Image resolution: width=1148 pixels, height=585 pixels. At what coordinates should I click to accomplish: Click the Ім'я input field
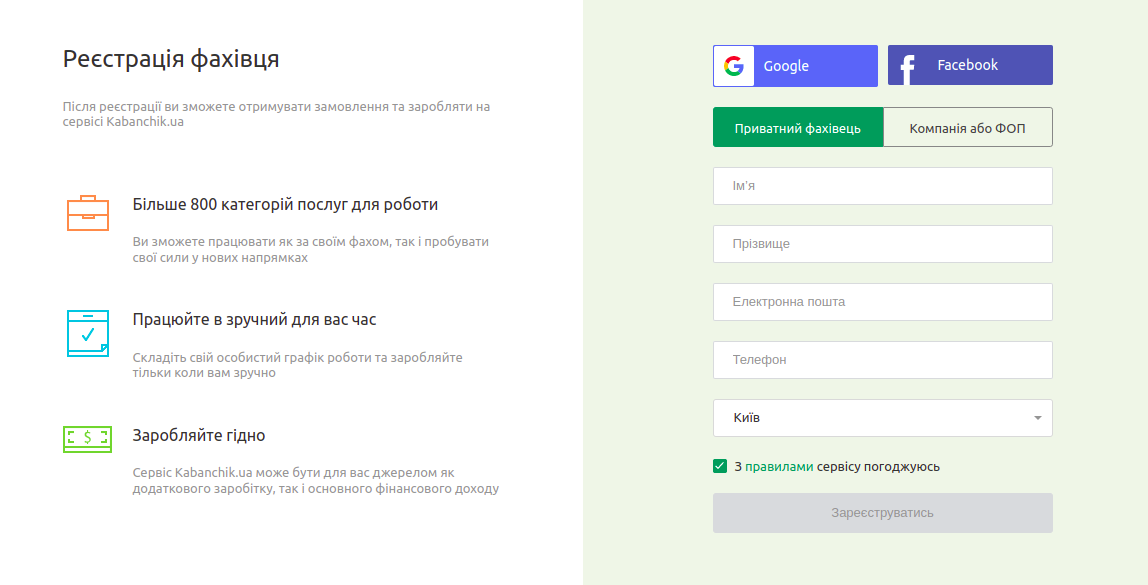pyautogui.click(x=882, y=186)
